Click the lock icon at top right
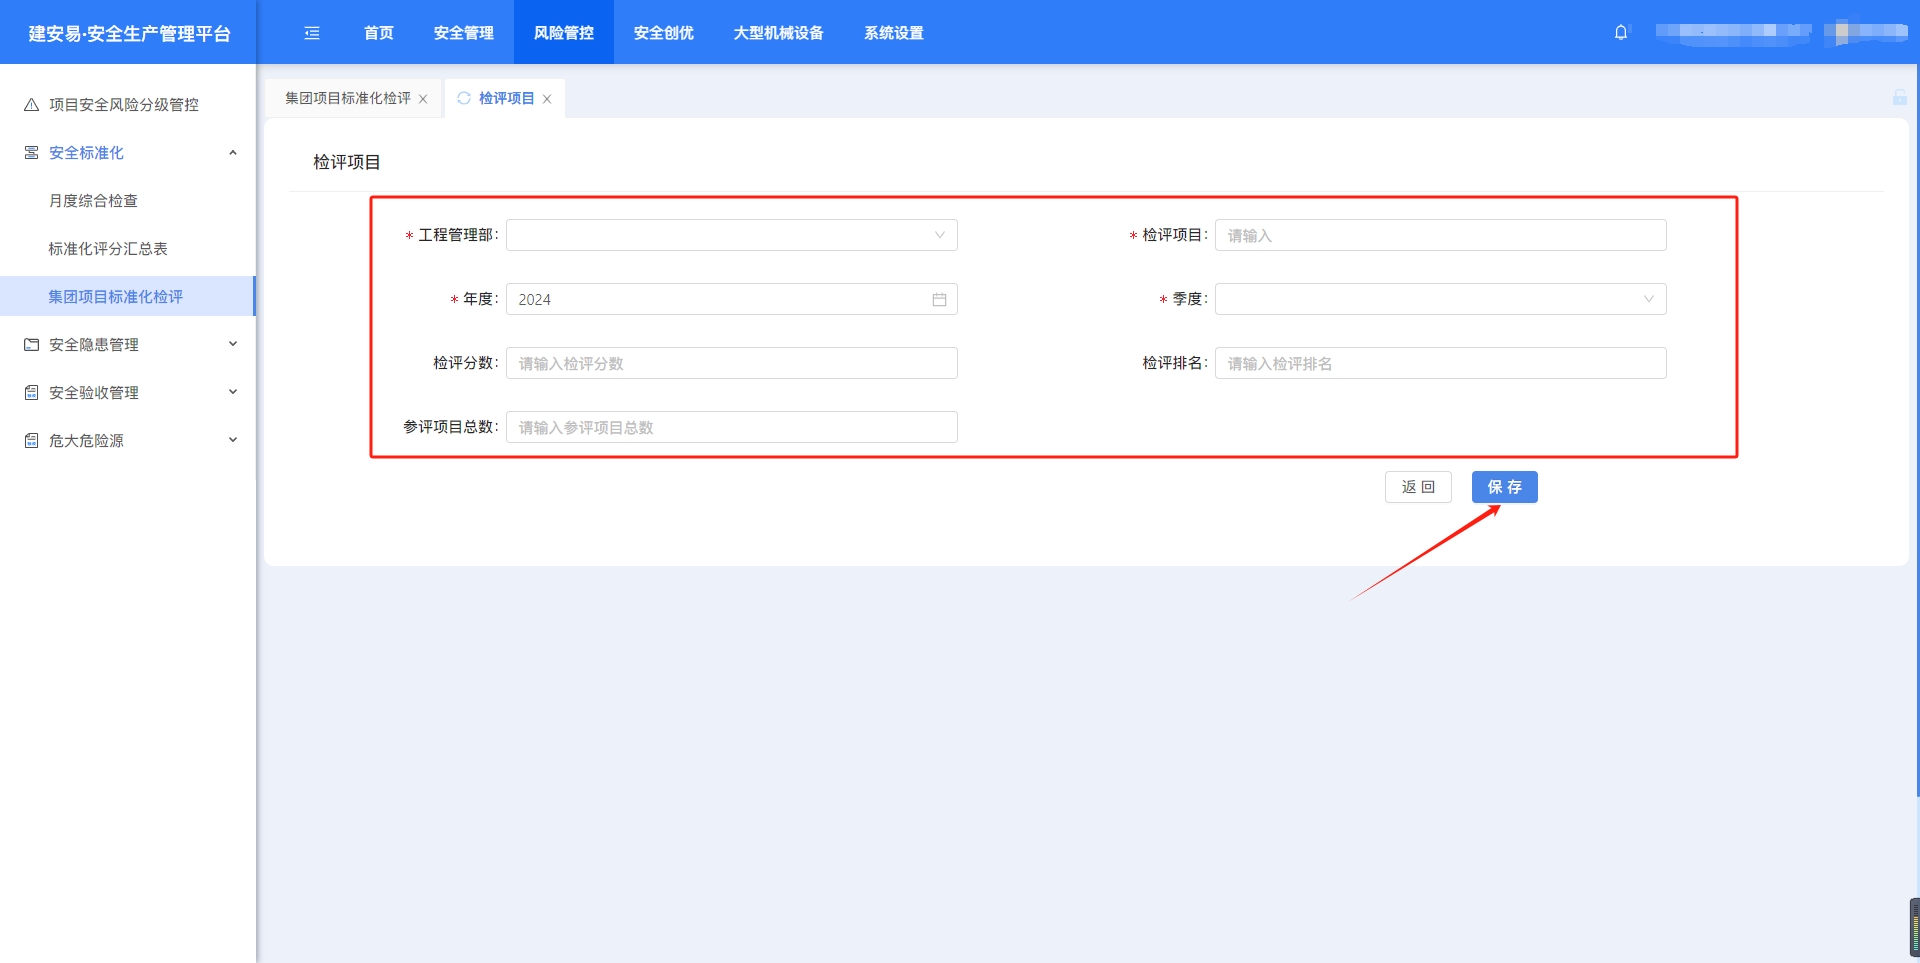Viewport: 1920px width, 963px height. tap(1899, 97)
